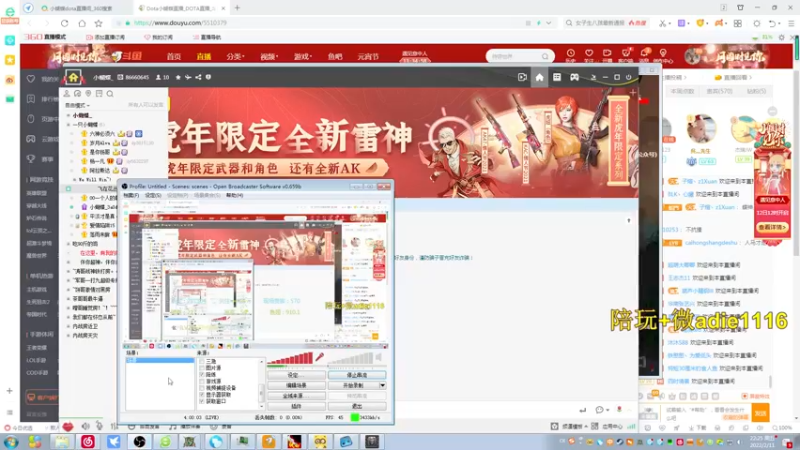This screenshot has height=450, width=800.
Task: Open the video camera icon in YY top bar
Action: point(522,77)
